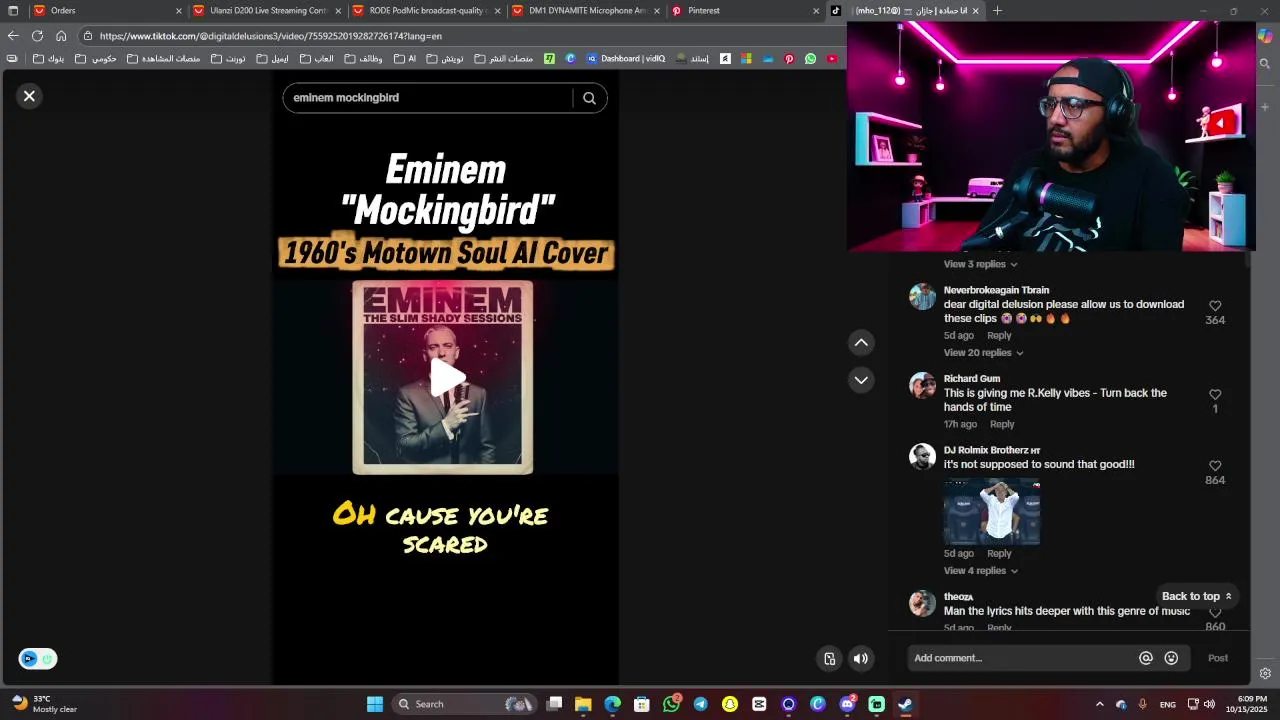
Task: Click the Post comment button
Action: (x=1217, y=658)
